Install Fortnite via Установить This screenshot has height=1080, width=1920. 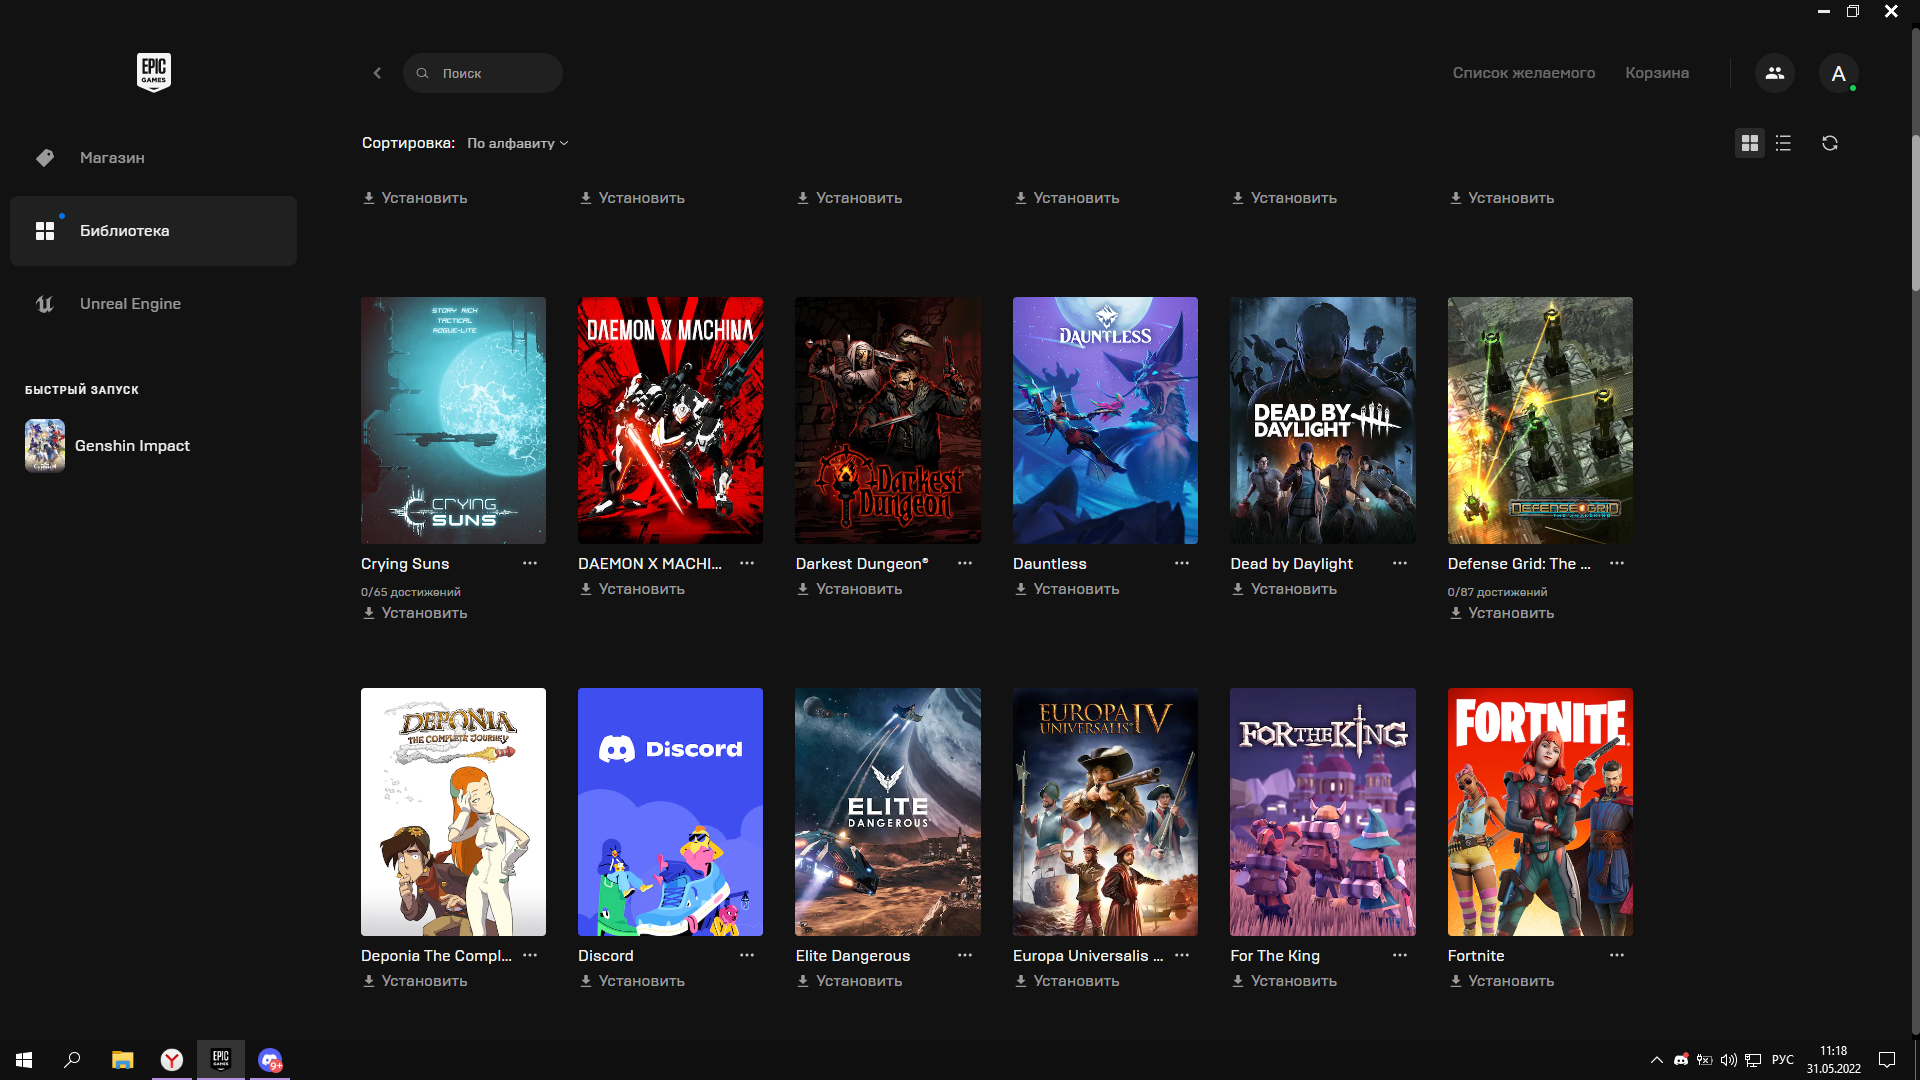click(x=1502, y=981)
